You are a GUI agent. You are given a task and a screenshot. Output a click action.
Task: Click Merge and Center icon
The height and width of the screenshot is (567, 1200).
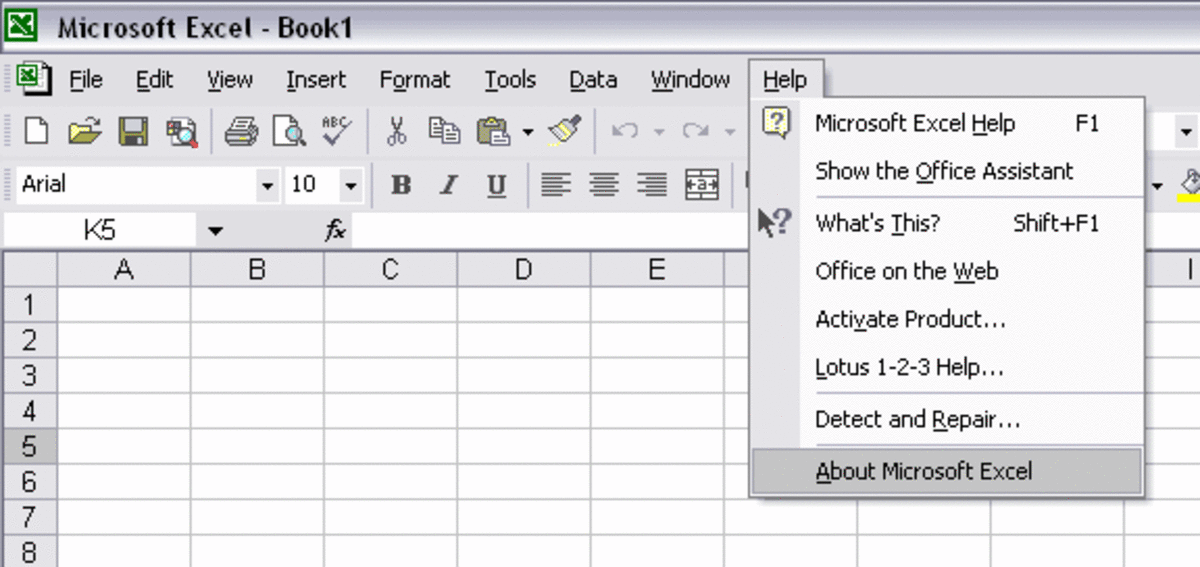tap(701, 184)
